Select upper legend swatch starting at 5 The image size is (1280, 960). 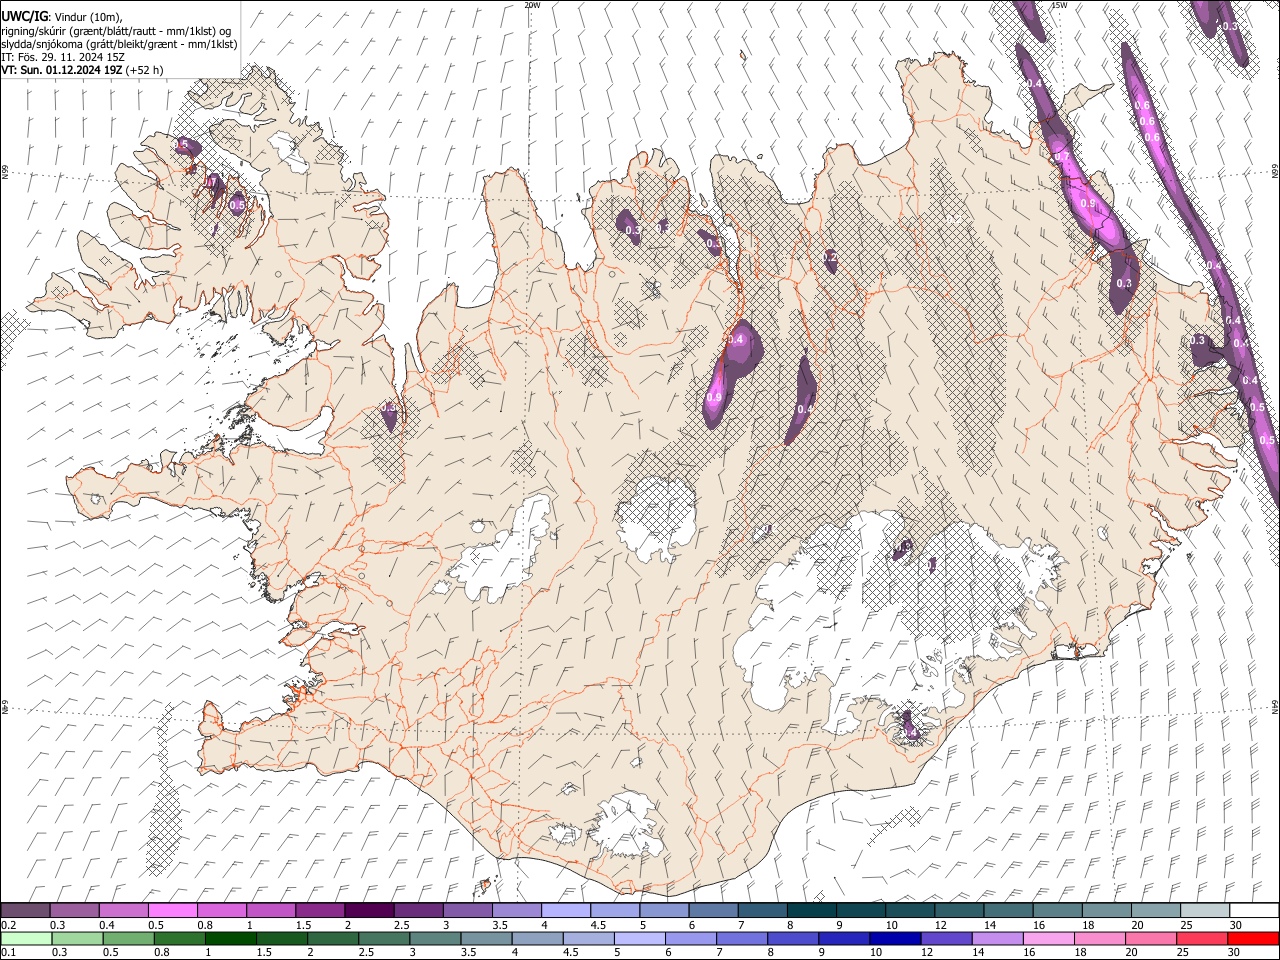click(x=663, y=910)
